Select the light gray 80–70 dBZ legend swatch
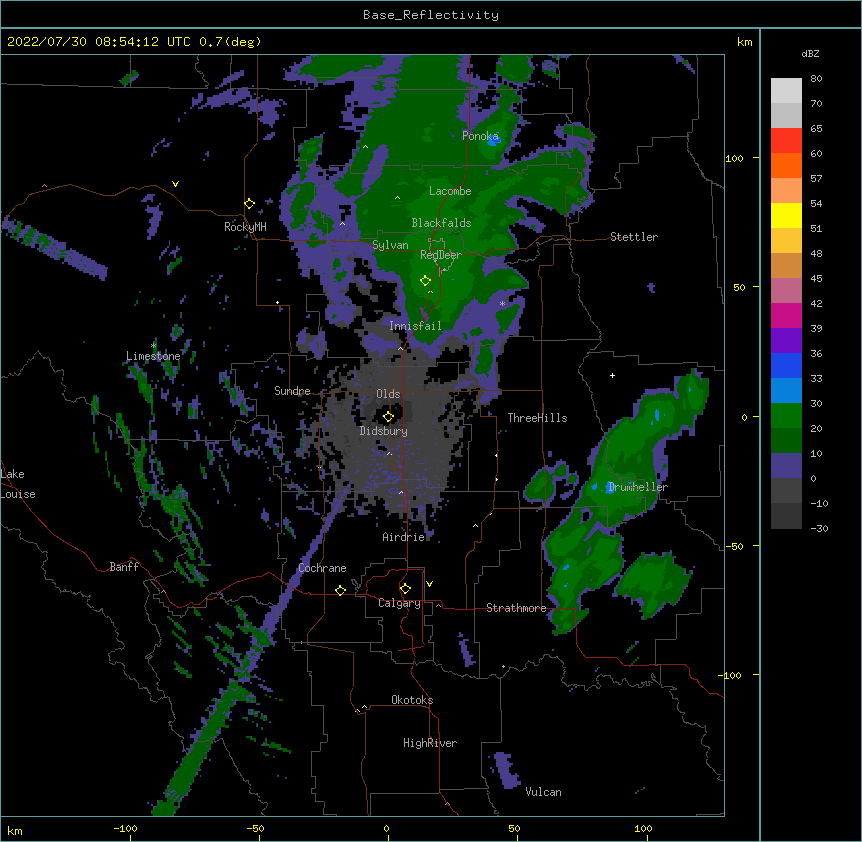Screen dimensions: 862x842 click(786, 91)
